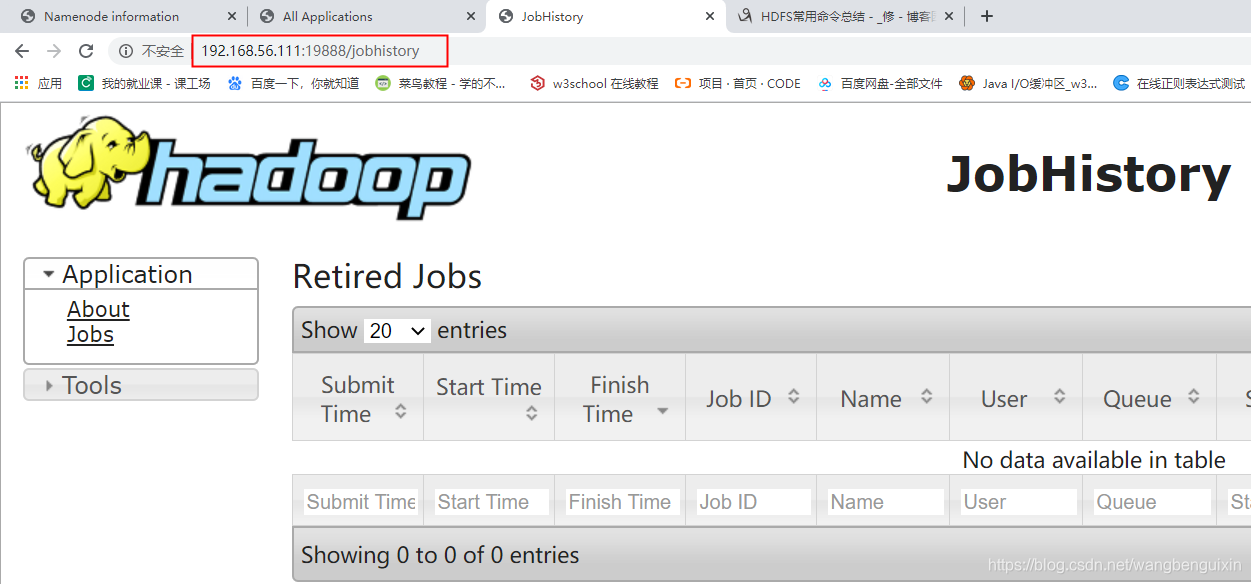Expand the Tools sidebar section
Image resolution: width=1251 pixels, height=584 pixels.
click(x=141, y=385)
